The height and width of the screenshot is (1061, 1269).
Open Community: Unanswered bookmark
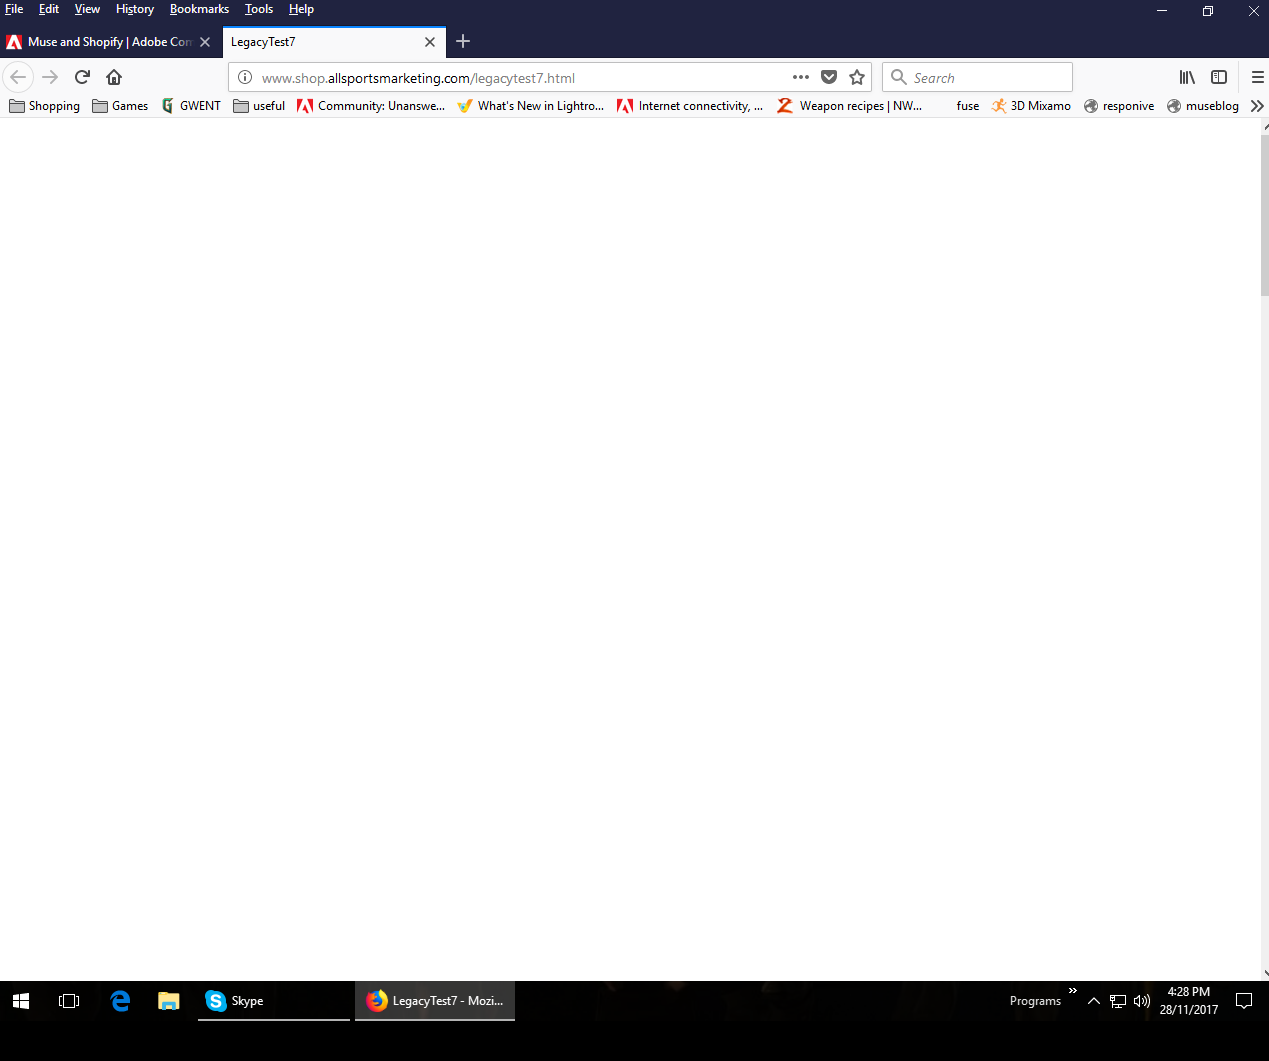point(371,106)
